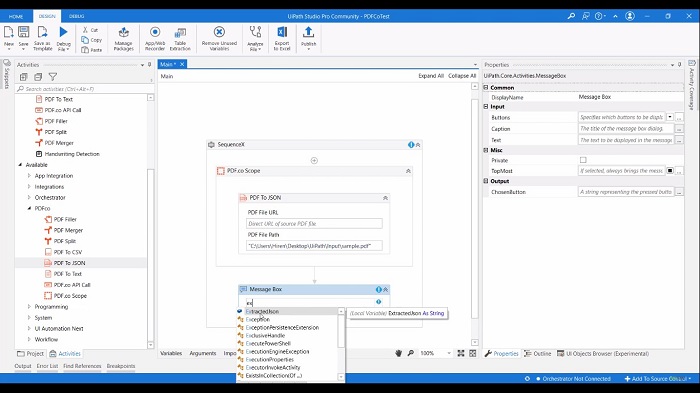This screenshot has height=393, width=700.
Task: Open the Variables panel tab
Action: pyautogui.click(x=171, y=353)
